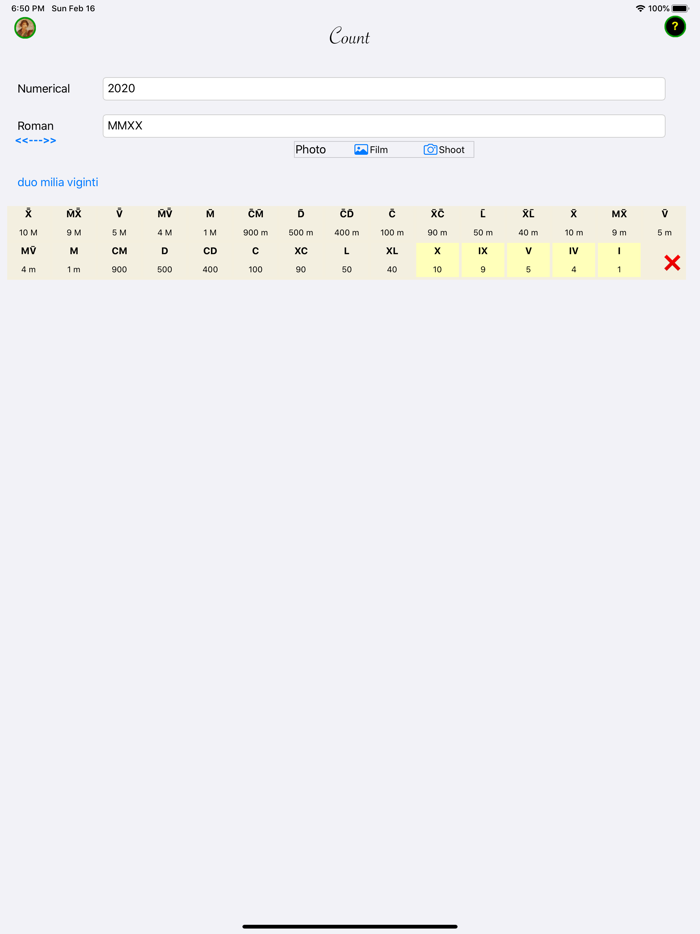Click the 'Photo' label text
The height and width of the screenshot is (934, 700).
310,150
